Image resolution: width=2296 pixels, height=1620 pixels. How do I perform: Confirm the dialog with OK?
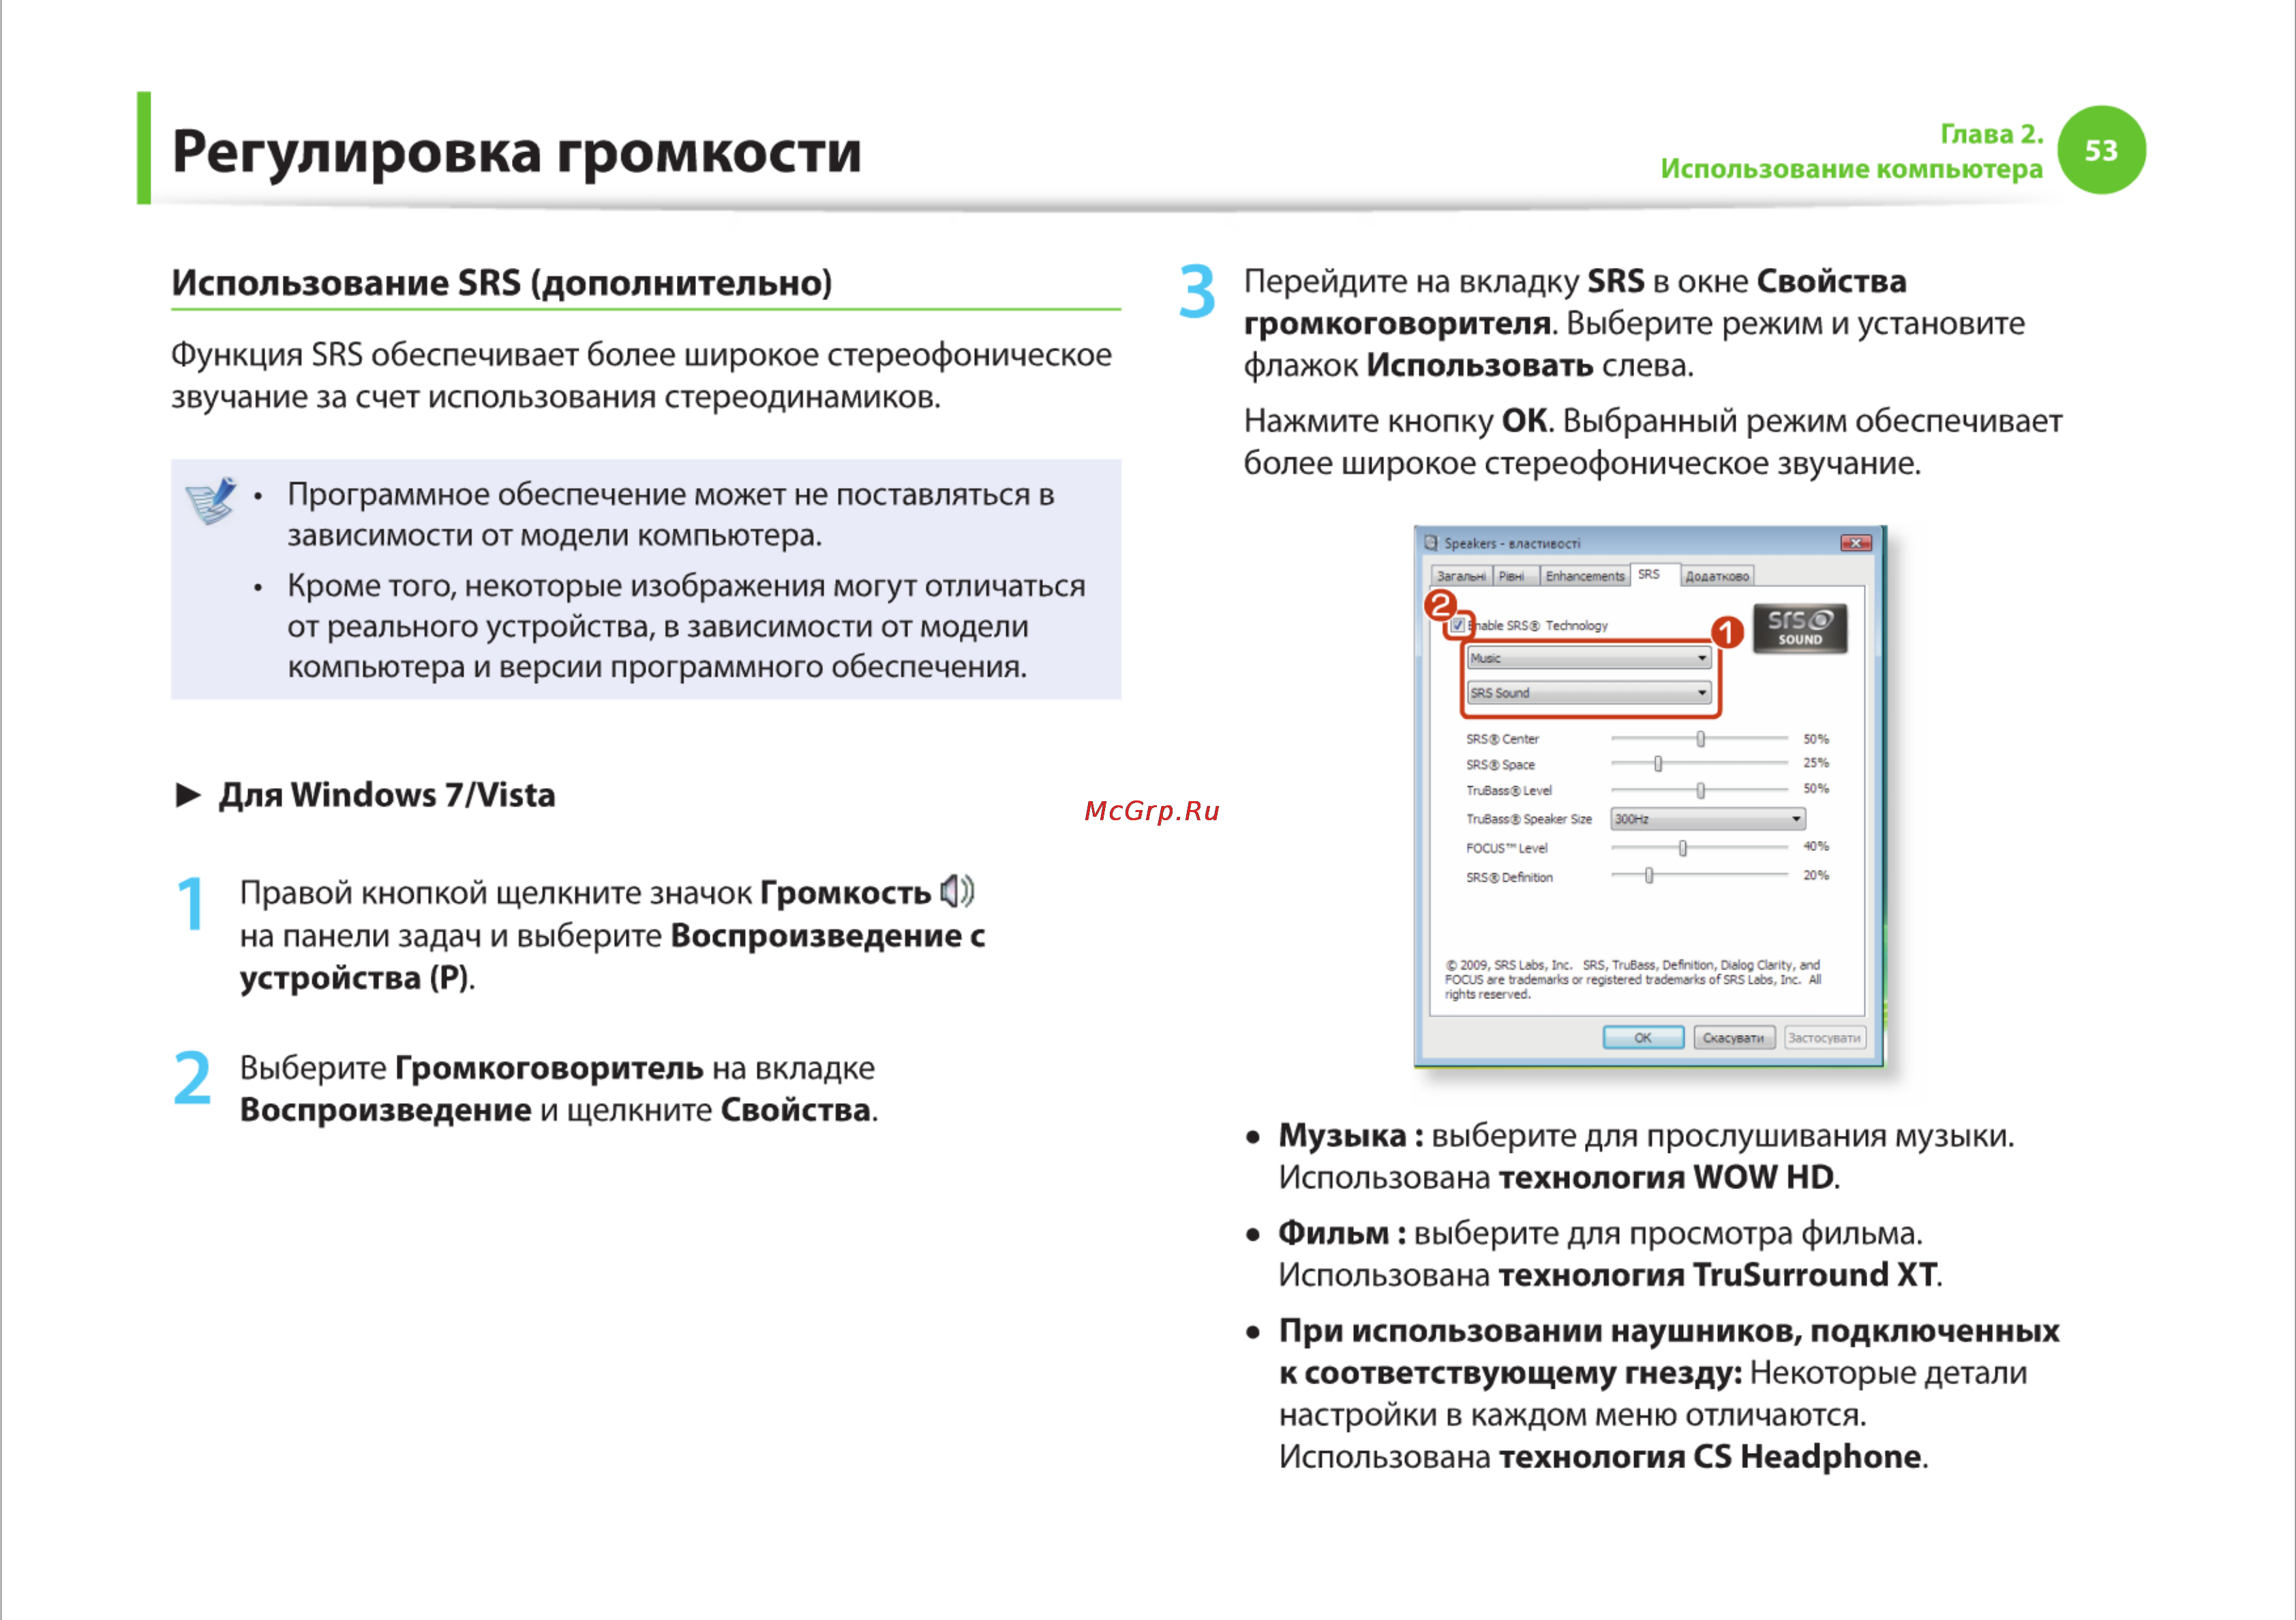[1643, 1038]
